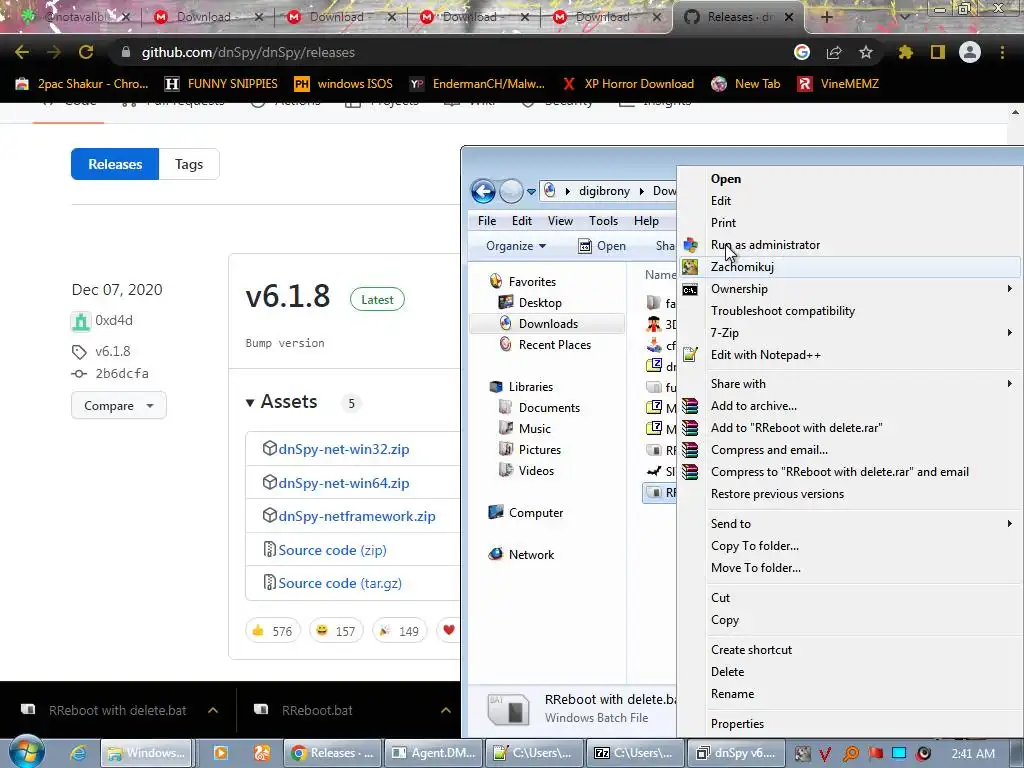Download dnSpy-net-win64.zip
The width and height of the screenshot is (1024, 768).
click(344, 483)
